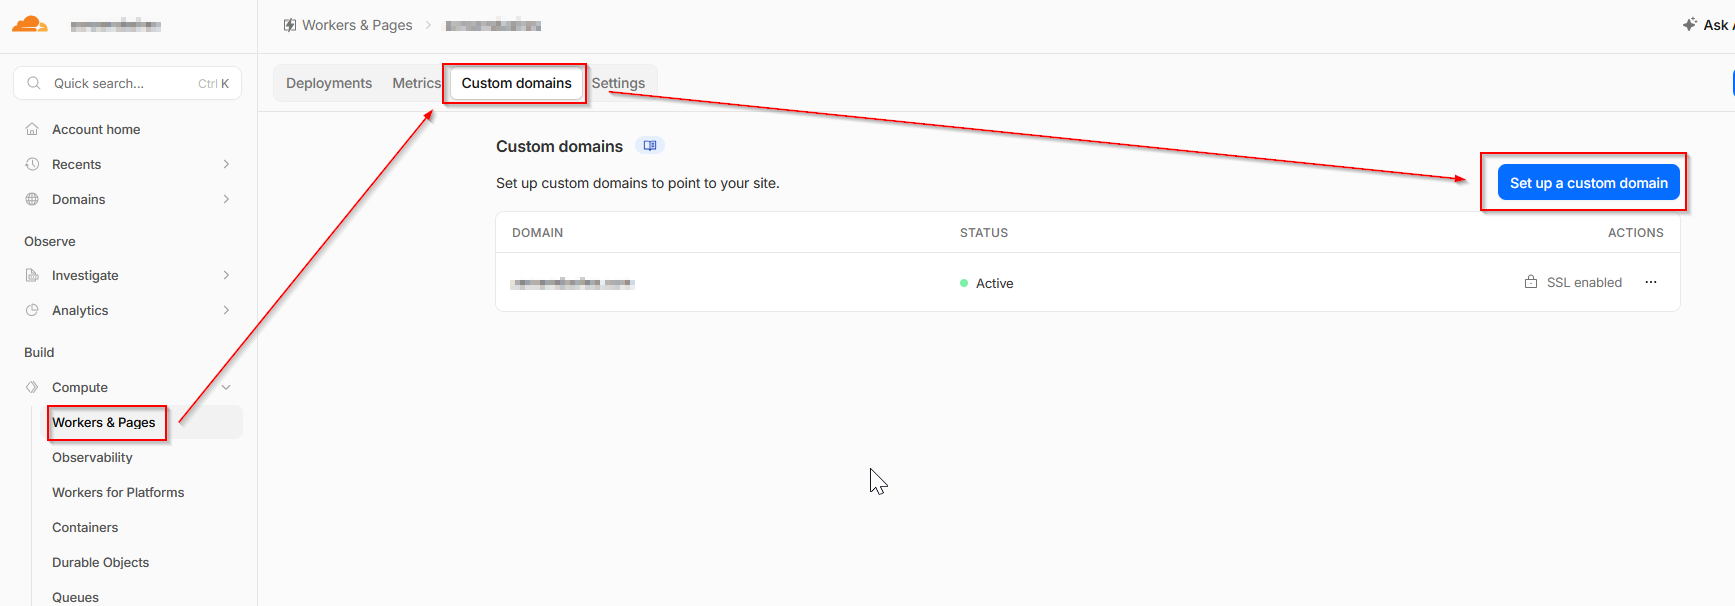The image size is (1735, 606).
Task: Click the Recents clock icon
Action: (32, 164)
